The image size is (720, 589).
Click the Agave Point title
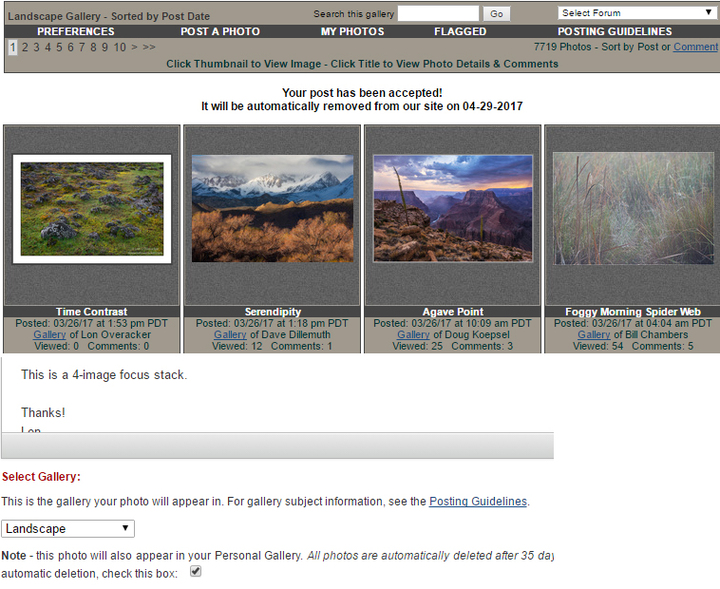453,312
